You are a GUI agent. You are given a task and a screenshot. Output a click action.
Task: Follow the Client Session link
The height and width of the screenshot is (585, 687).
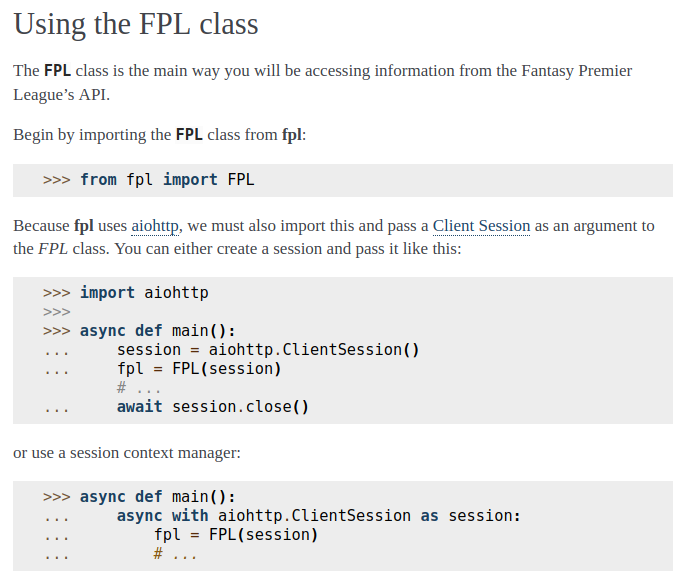(x=482, y=226)
